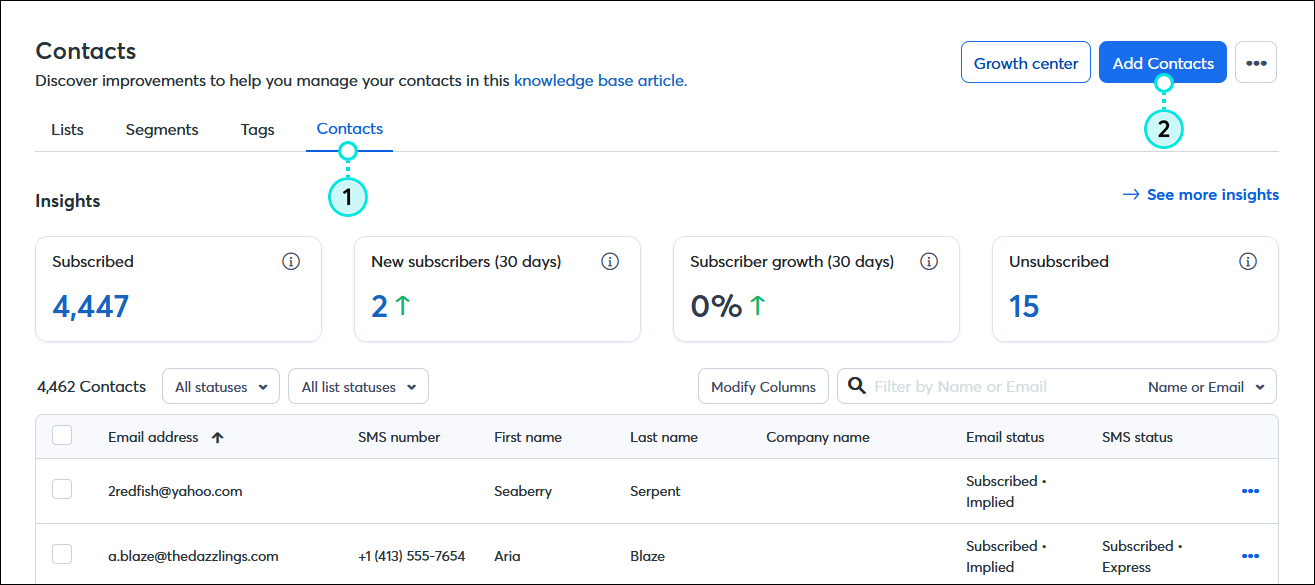Check the box for a.blaze@thedazzlings.com
1315x585 pixels.
(62, 554)
